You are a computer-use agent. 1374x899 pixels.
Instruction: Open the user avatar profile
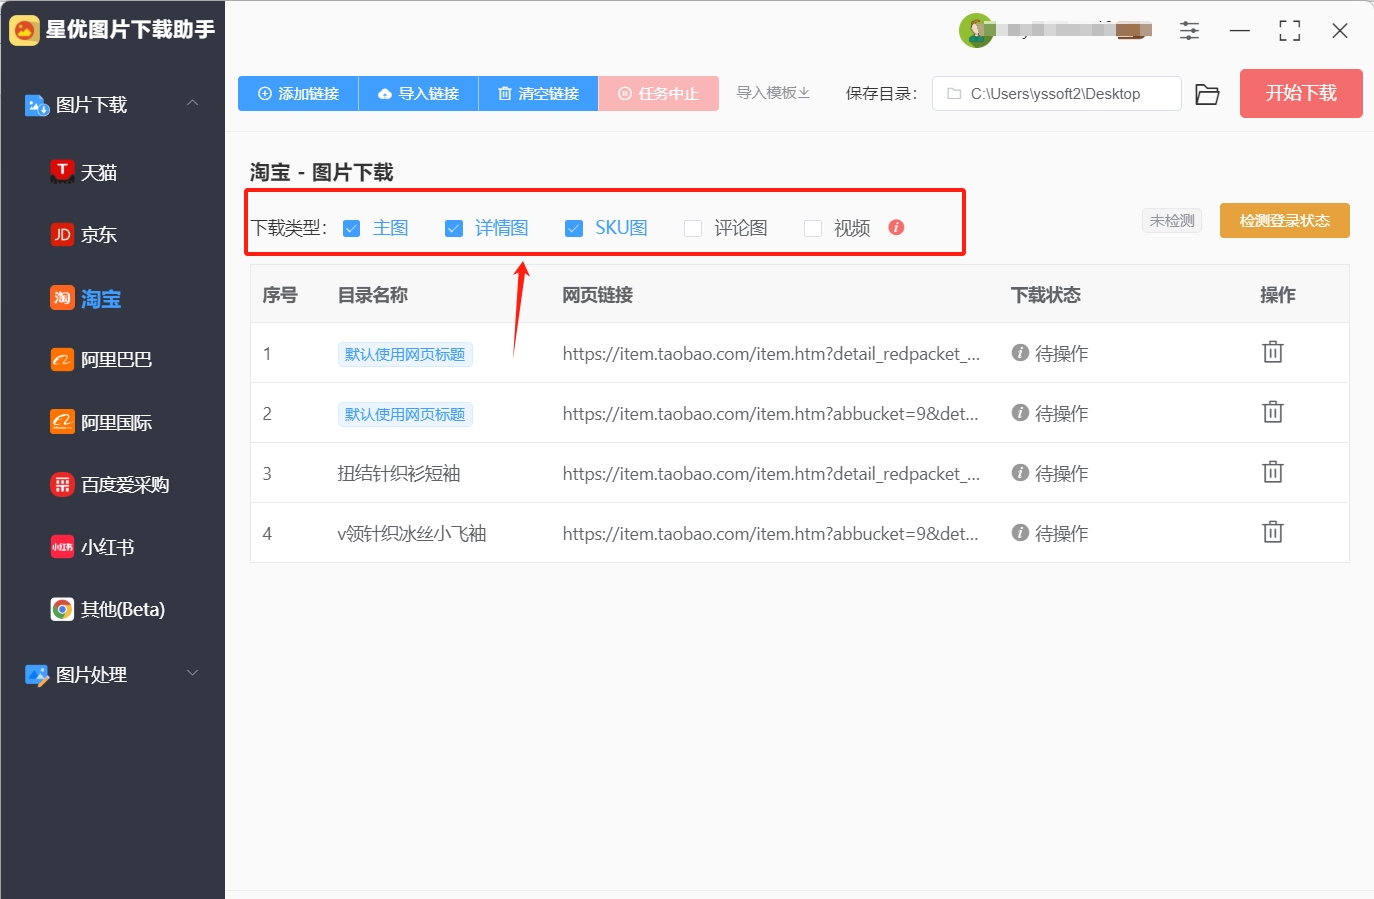click(976, 30)
